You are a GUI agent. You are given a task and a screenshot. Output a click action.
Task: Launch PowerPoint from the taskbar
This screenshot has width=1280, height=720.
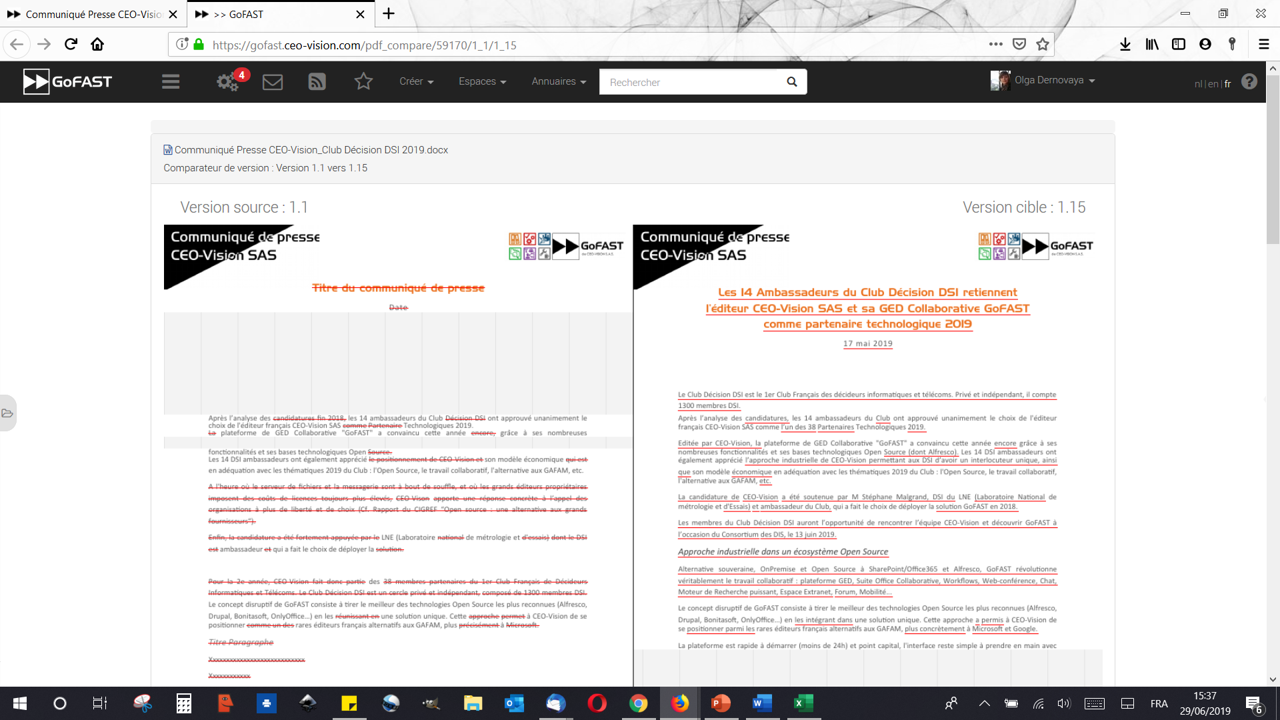(x=719, y=703)
